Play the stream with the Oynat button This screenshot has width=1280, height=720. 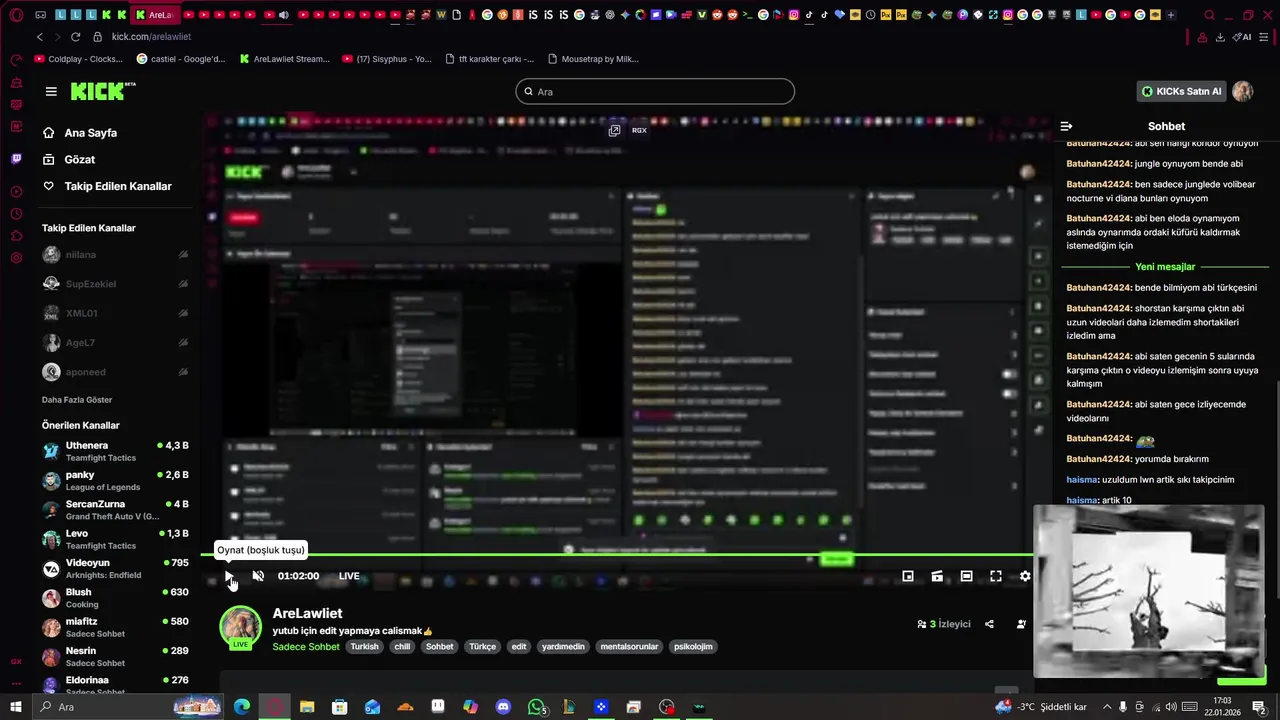tap(229, 576)
